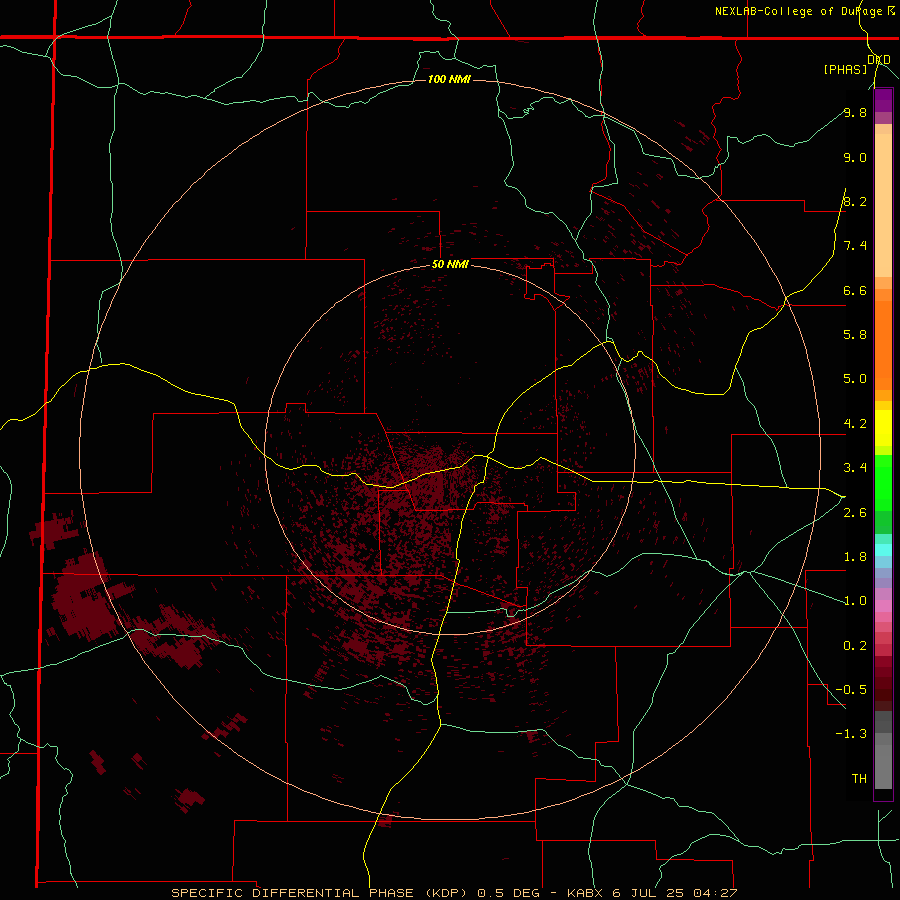Click the 100 NMI range ring label

449,79
